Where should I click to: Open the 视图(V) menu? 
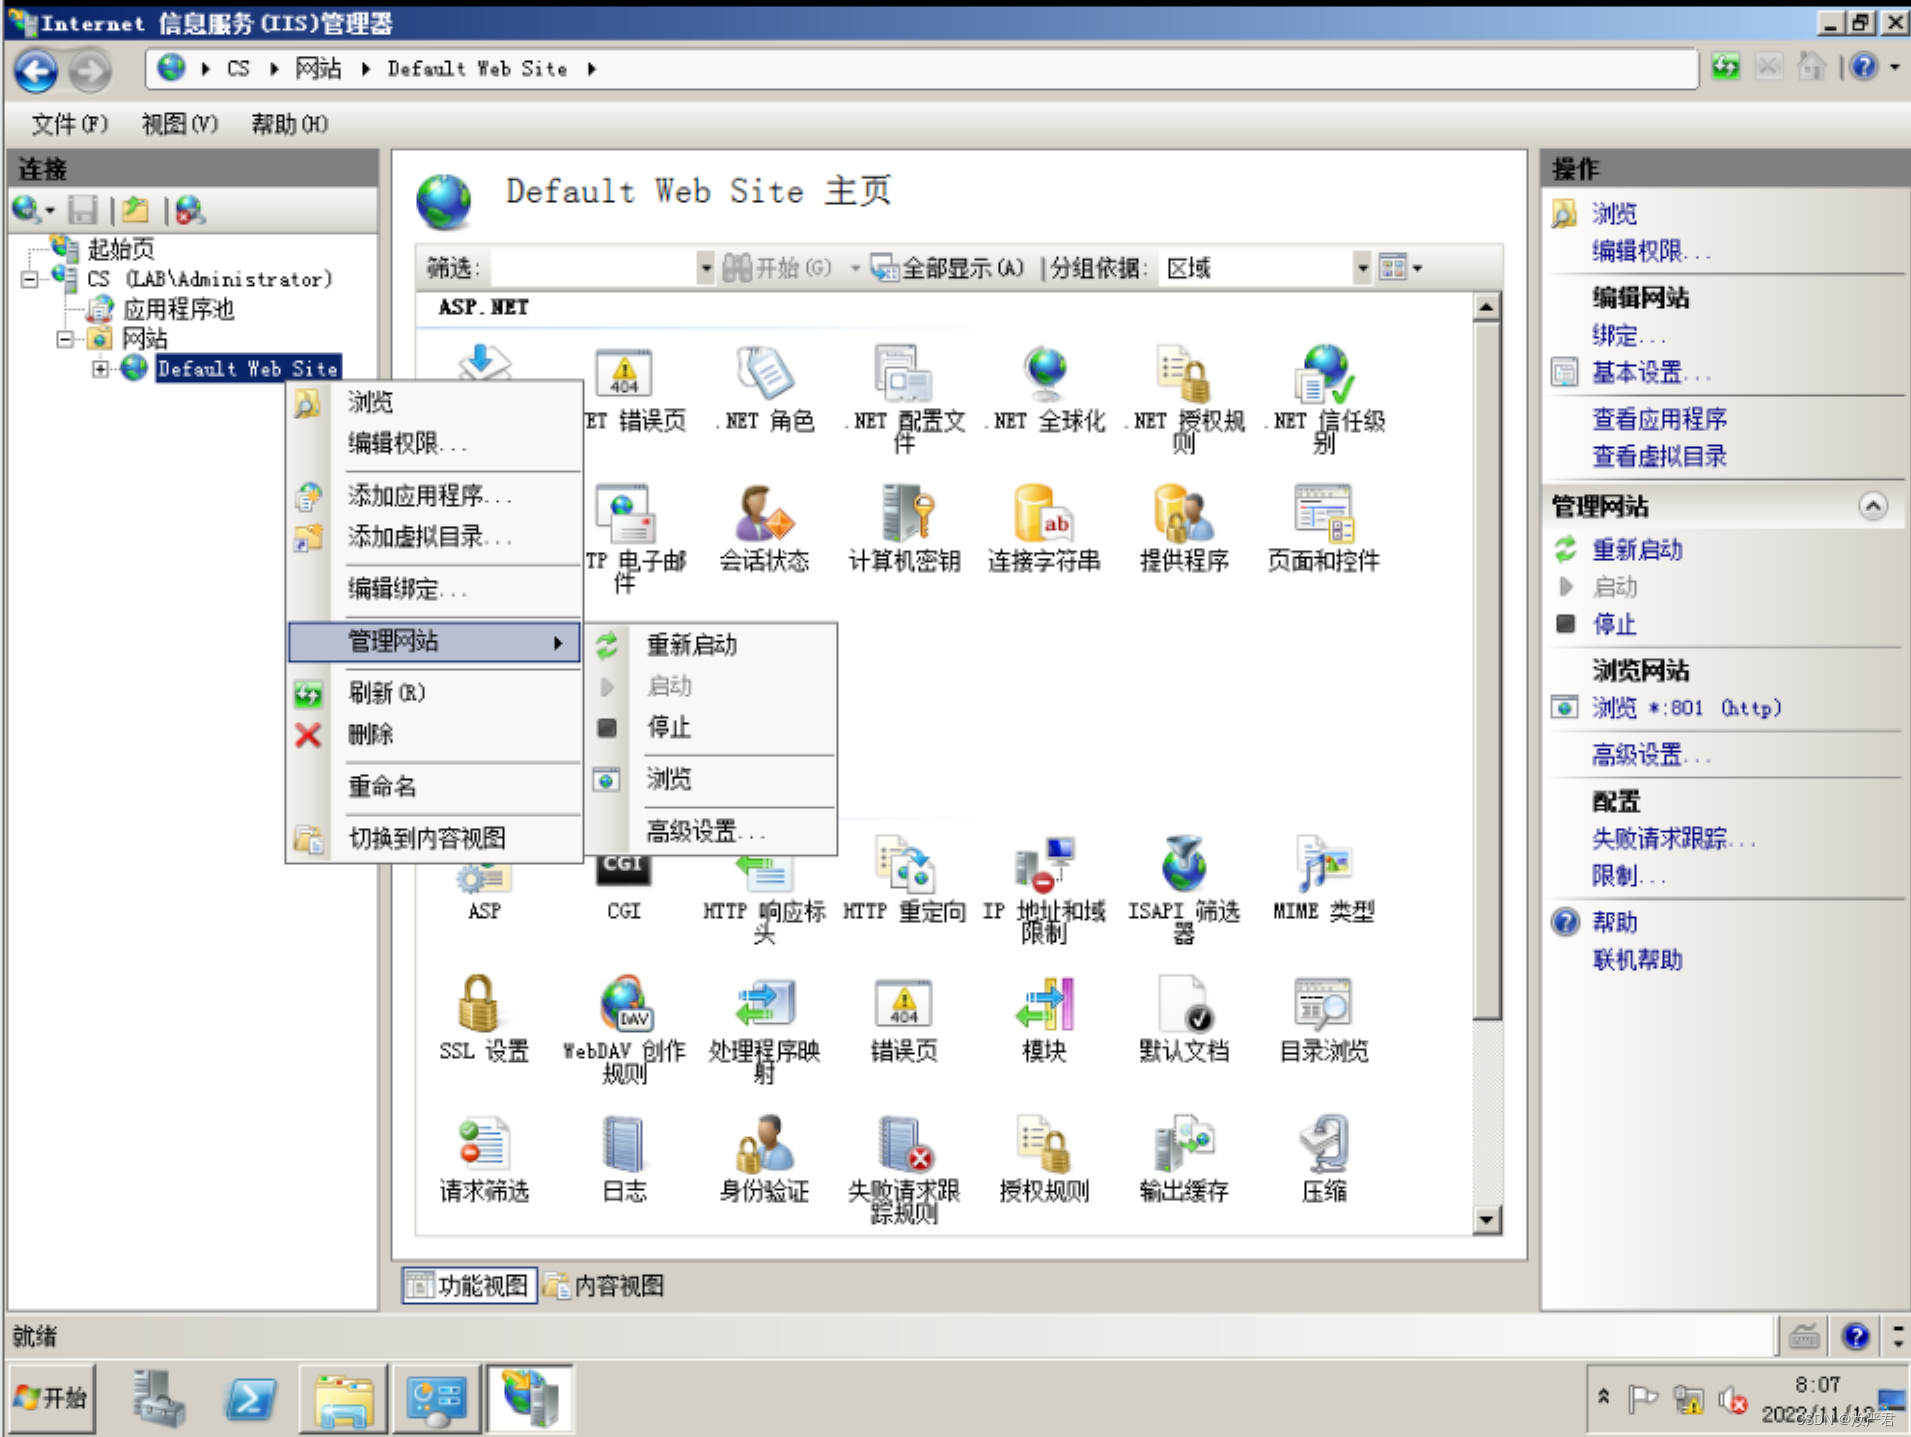(179, 124)
